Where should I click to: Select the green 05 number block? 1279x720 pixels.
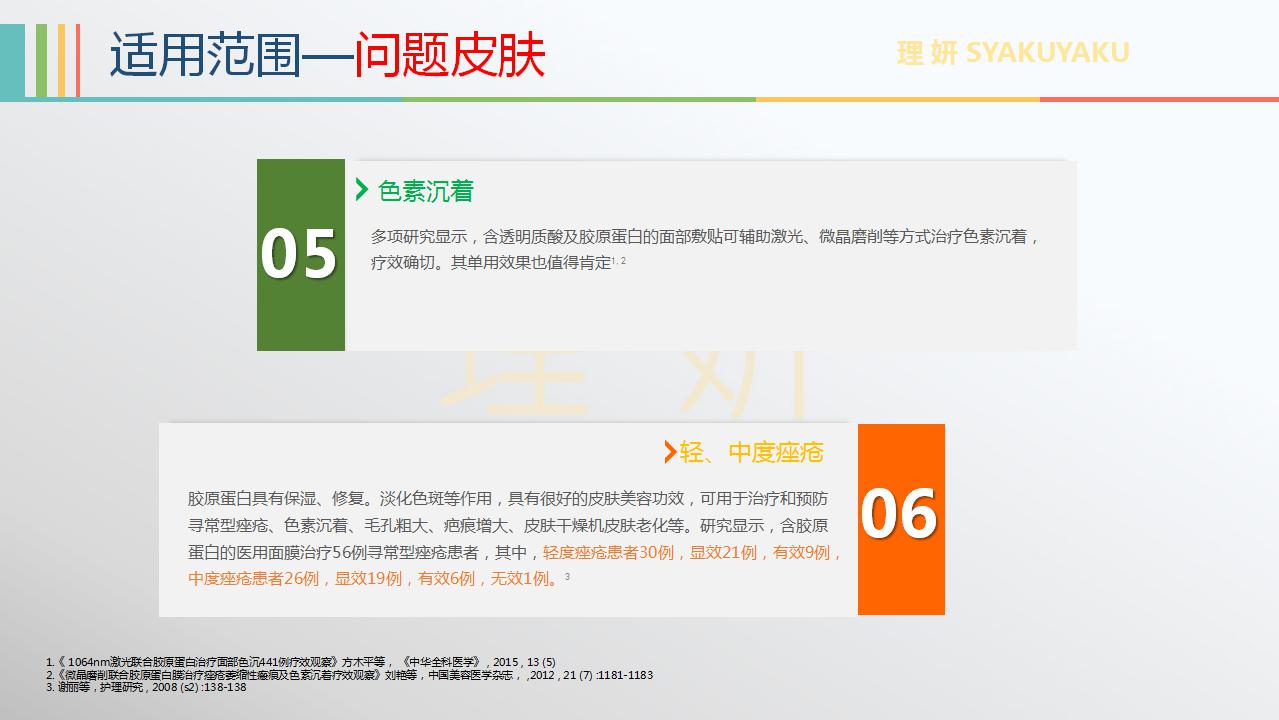300,255
